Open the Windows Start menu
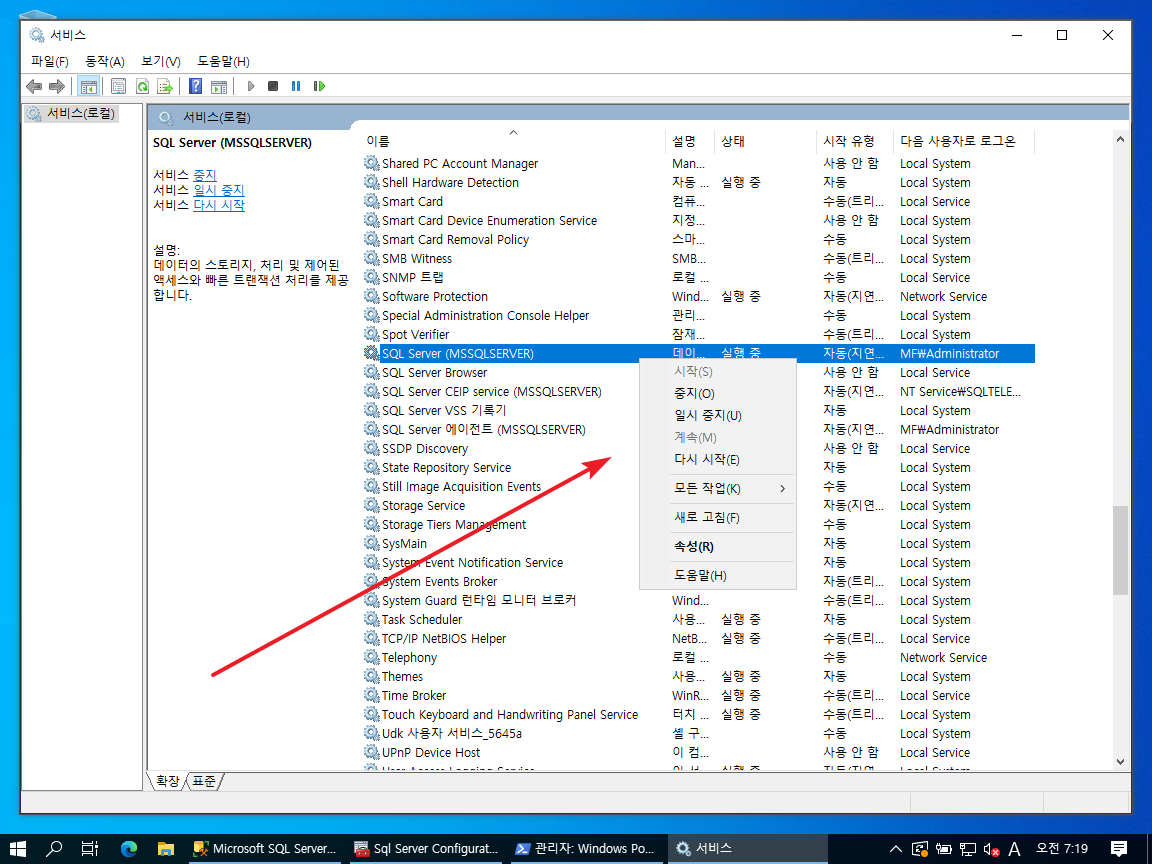Image resolution: width=1152 pixels, height=864 pixels. [18, 849]
